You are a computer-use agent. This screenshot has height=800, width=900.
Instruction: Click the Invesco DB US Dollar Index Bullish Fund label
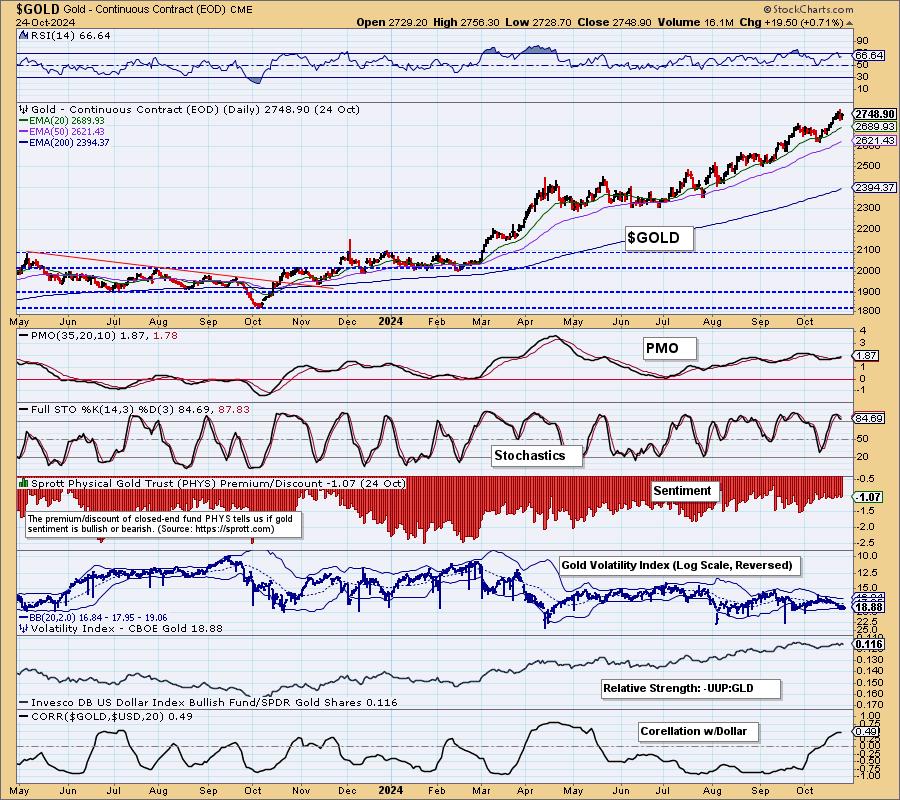pyautogui.click(x=208, y=702)
